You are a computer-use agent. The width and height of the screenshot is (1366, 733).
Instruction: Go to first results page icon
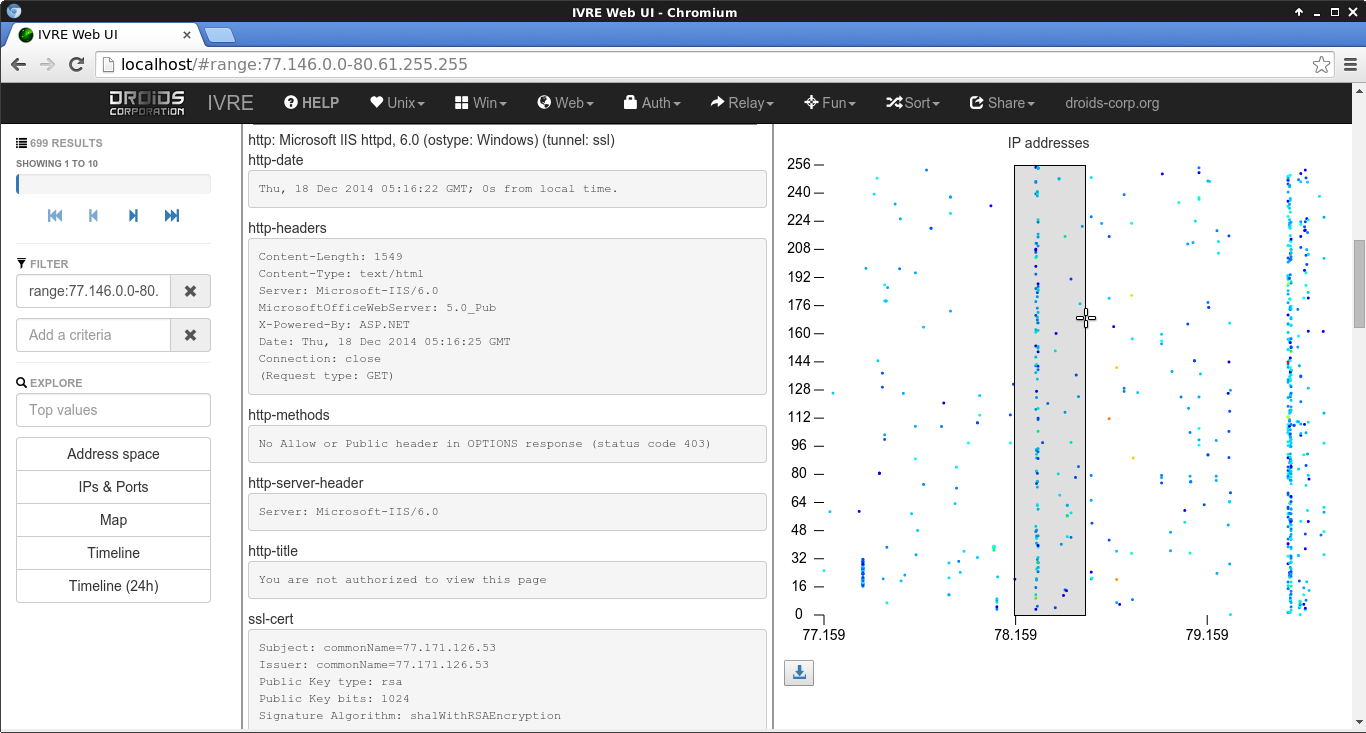point(55,216)
